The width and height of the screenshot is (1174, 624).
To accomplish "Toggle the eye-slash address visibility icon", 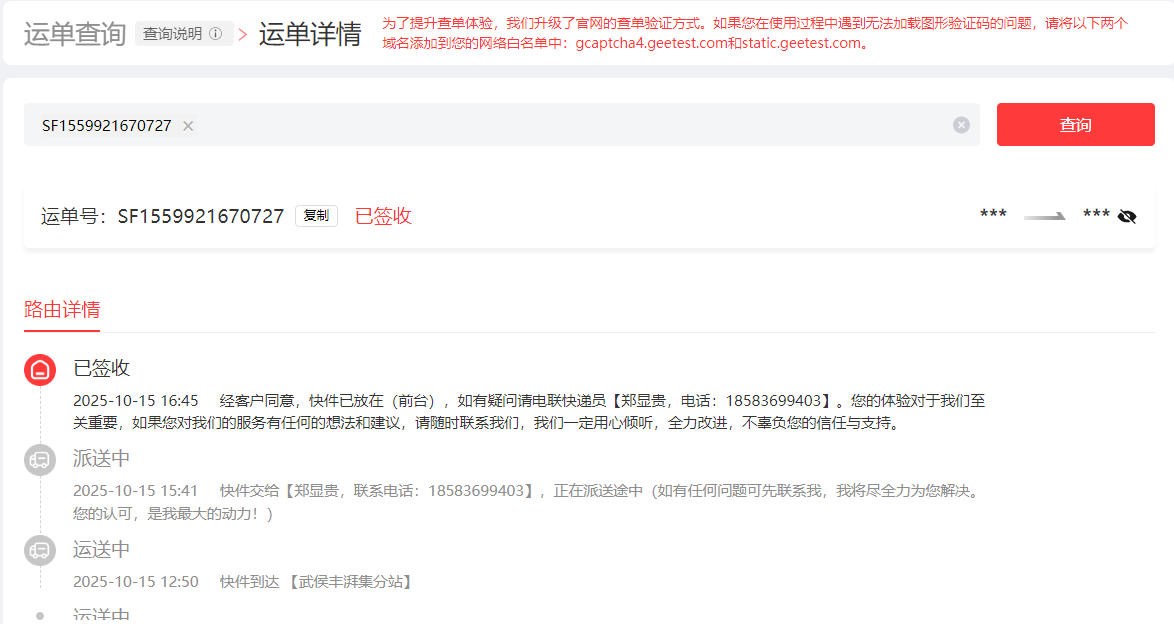I will click(1127, 216).
